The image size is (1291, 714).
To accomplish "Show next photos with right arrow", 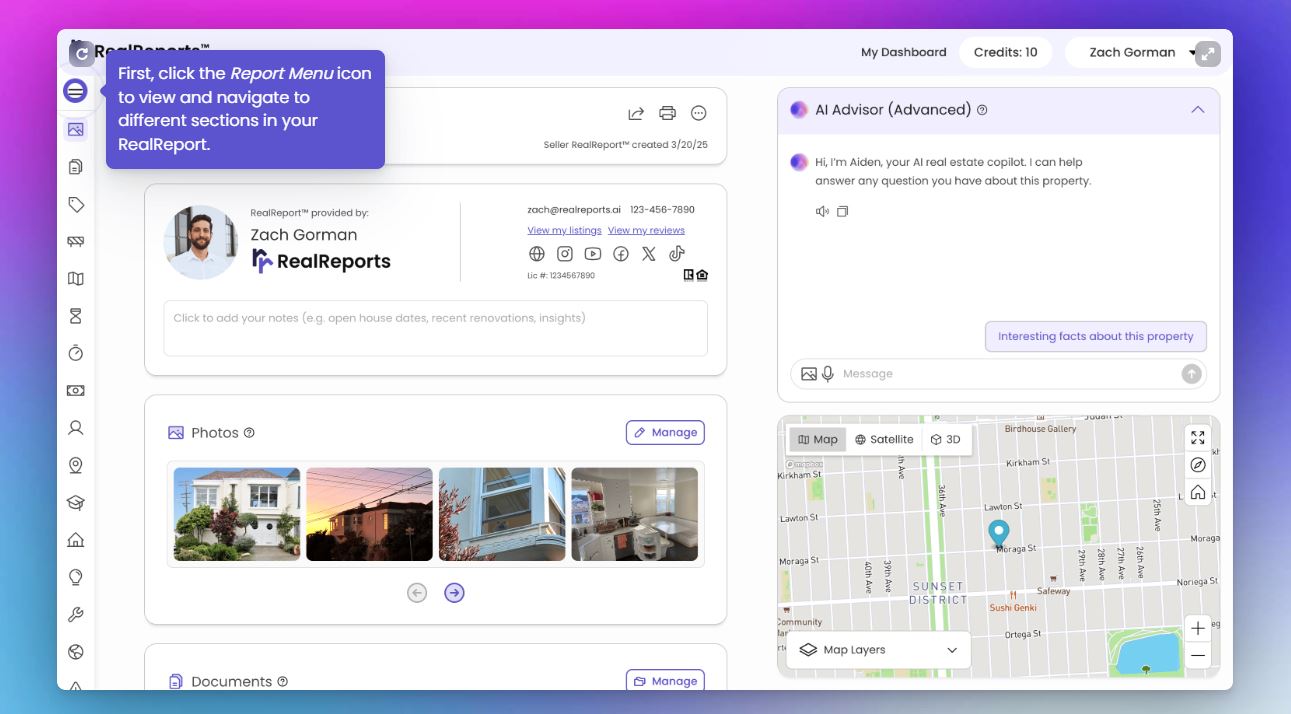I will pos(454,593).
